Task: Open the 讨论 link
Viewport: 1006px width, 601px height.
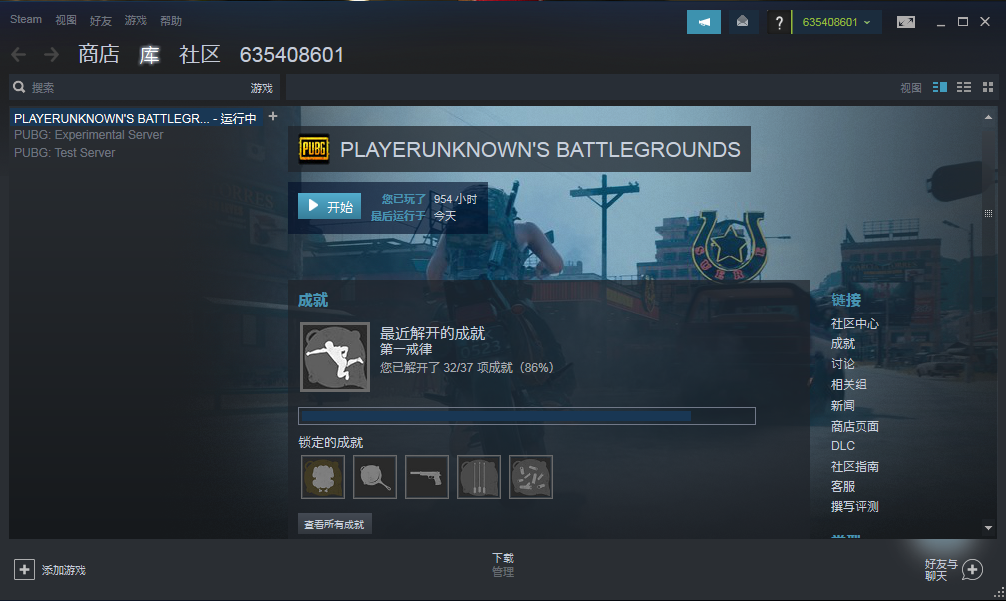Action: (843, 364)
